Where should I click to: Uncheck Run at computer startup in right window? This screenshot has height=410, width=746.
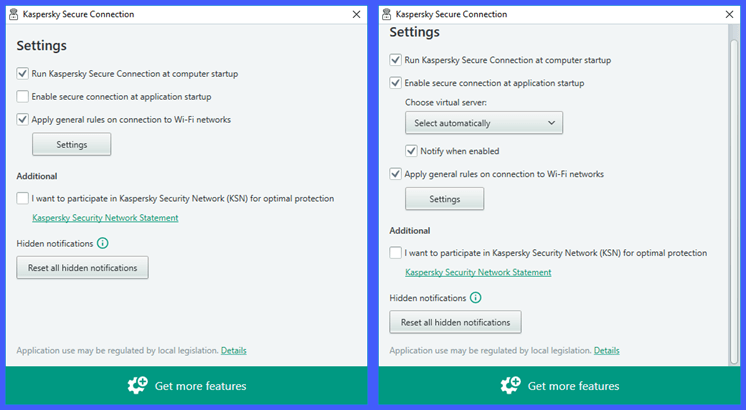395,60
